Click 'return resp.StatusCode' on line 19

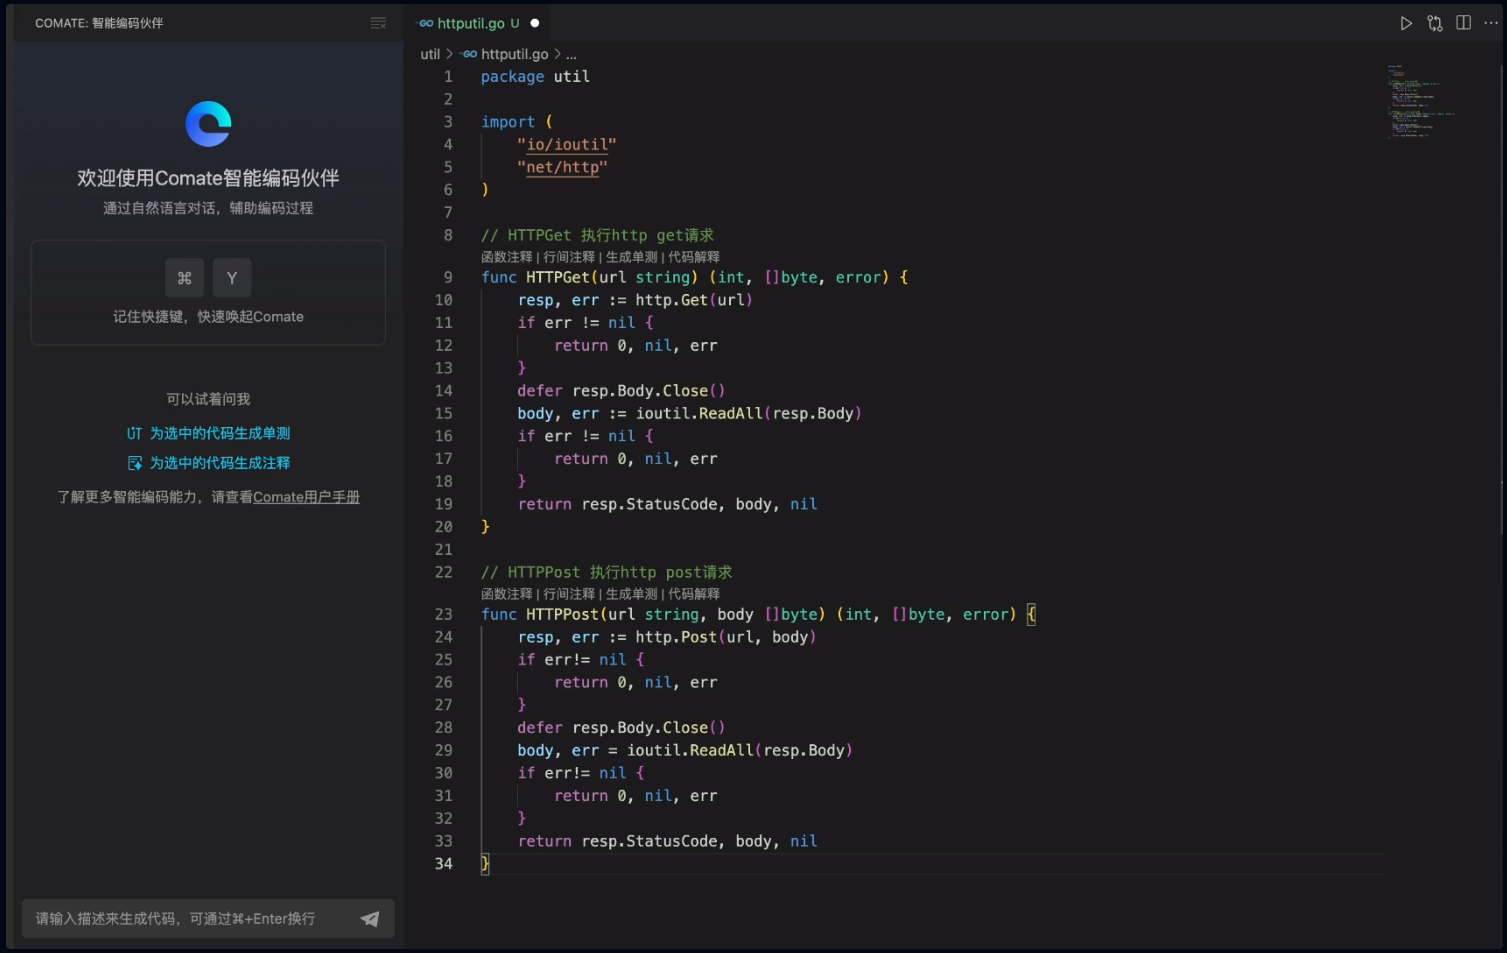tap(618, 504)
